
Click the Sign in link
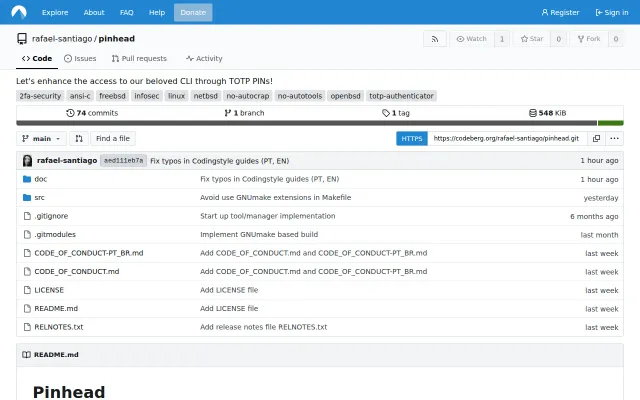[612, 12]
